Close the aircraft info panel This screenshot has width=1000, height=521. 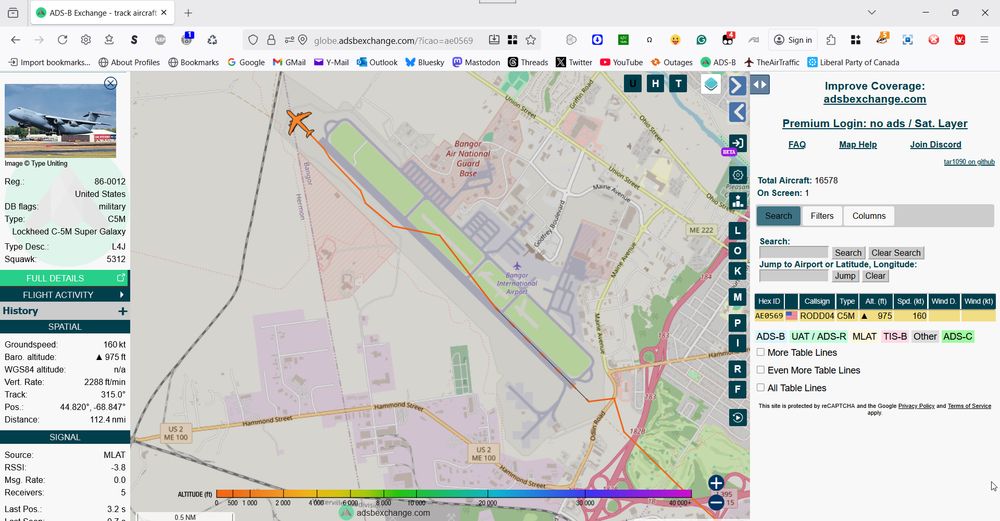[111, 83]
